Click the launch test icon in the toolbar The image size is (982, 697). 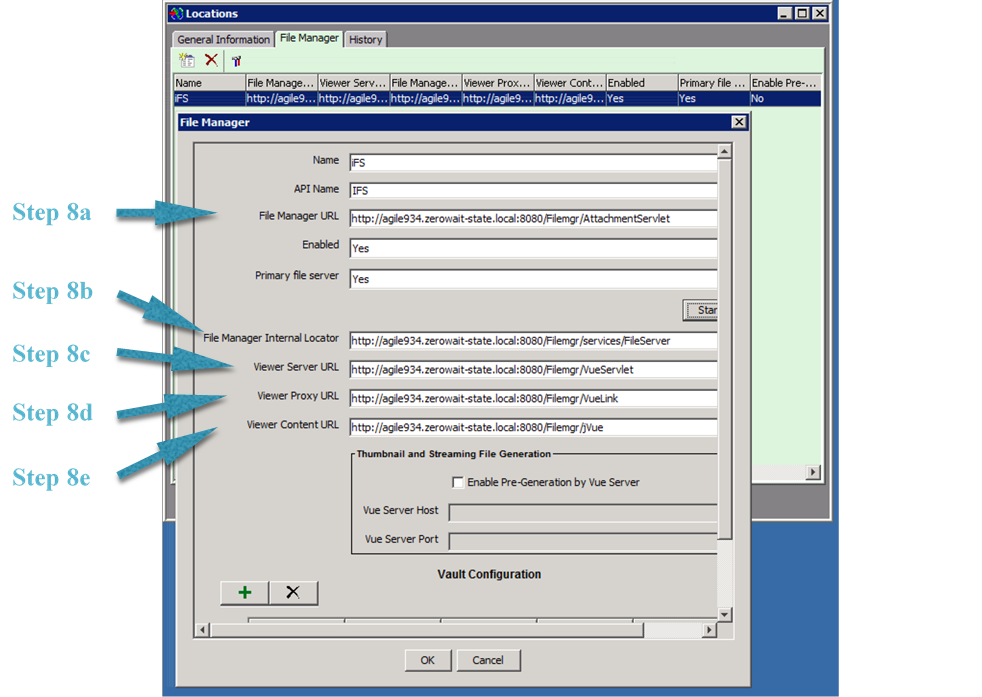tap(237, 60)
